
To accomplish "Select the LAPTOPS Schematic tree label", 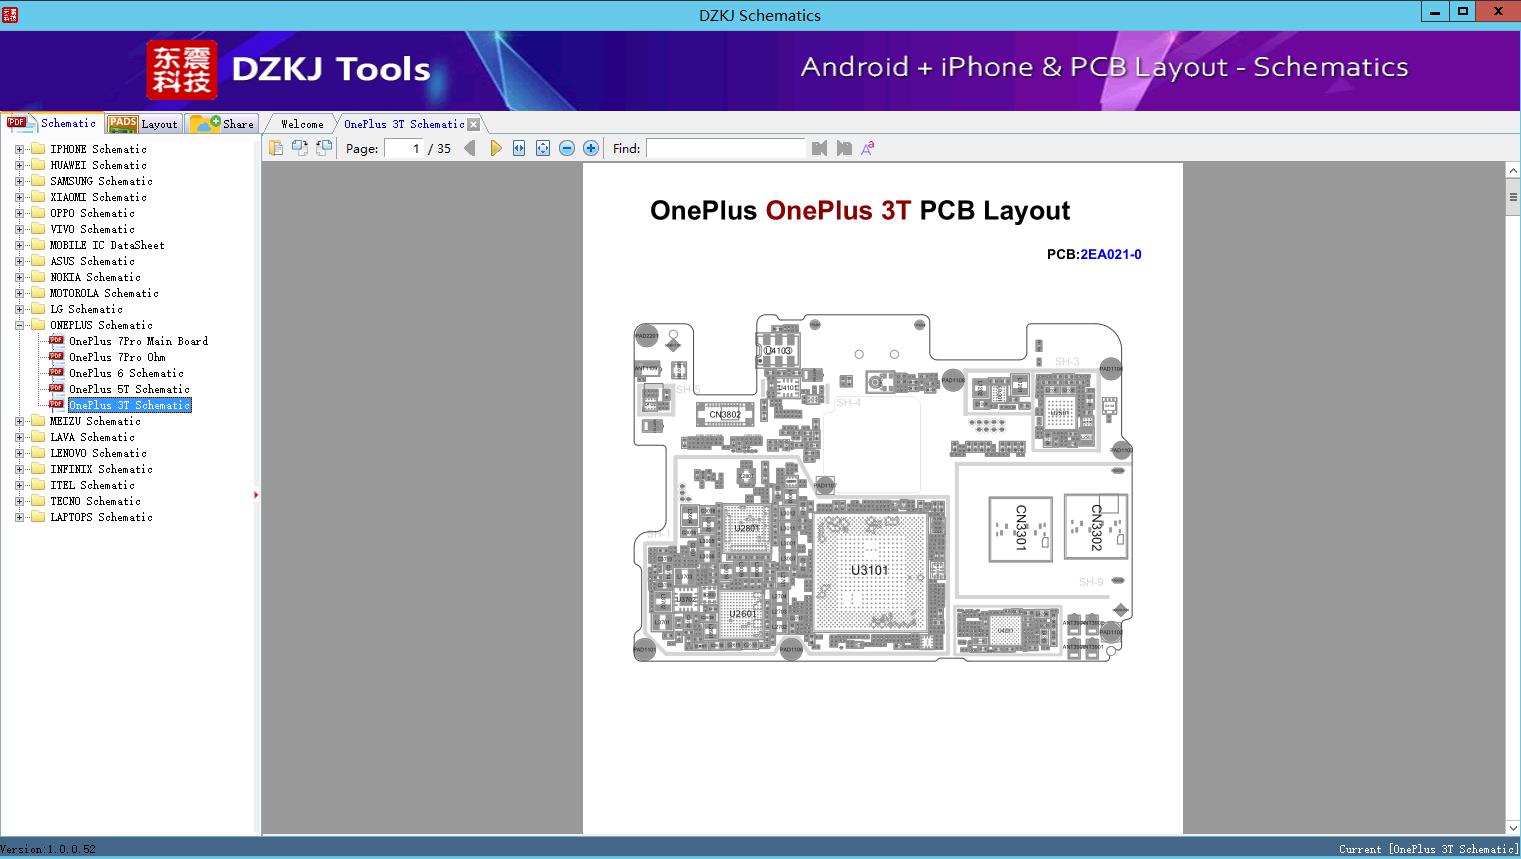I will point(101,517).
